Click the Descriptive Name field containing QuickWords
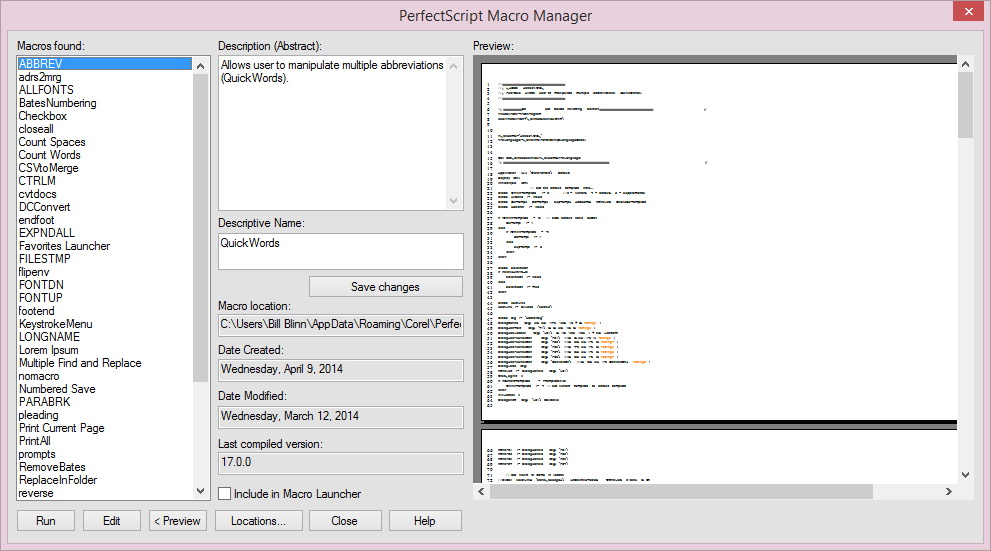 (x=341, y=251)
